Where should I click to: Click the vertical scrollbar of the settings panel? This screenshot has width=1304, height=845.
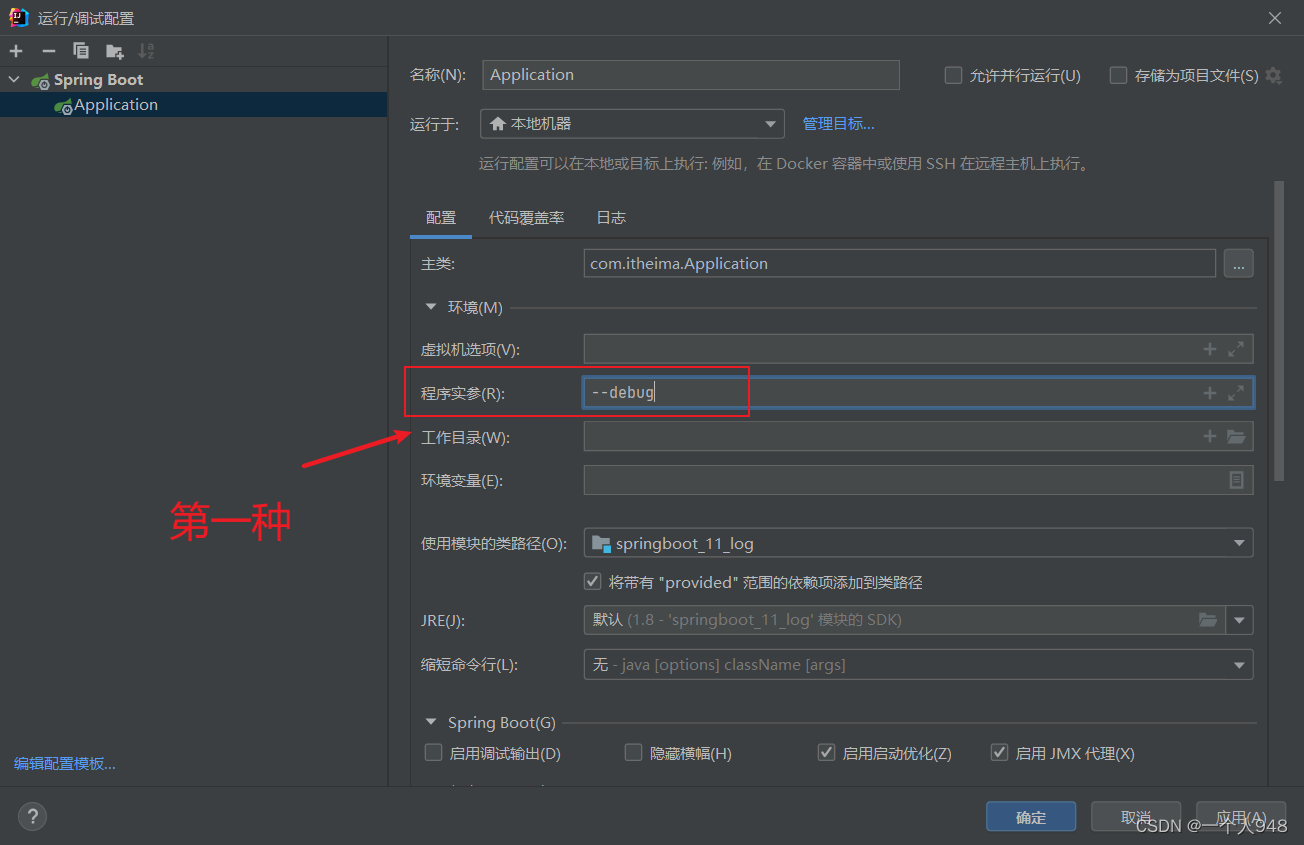pos(1279,330)
